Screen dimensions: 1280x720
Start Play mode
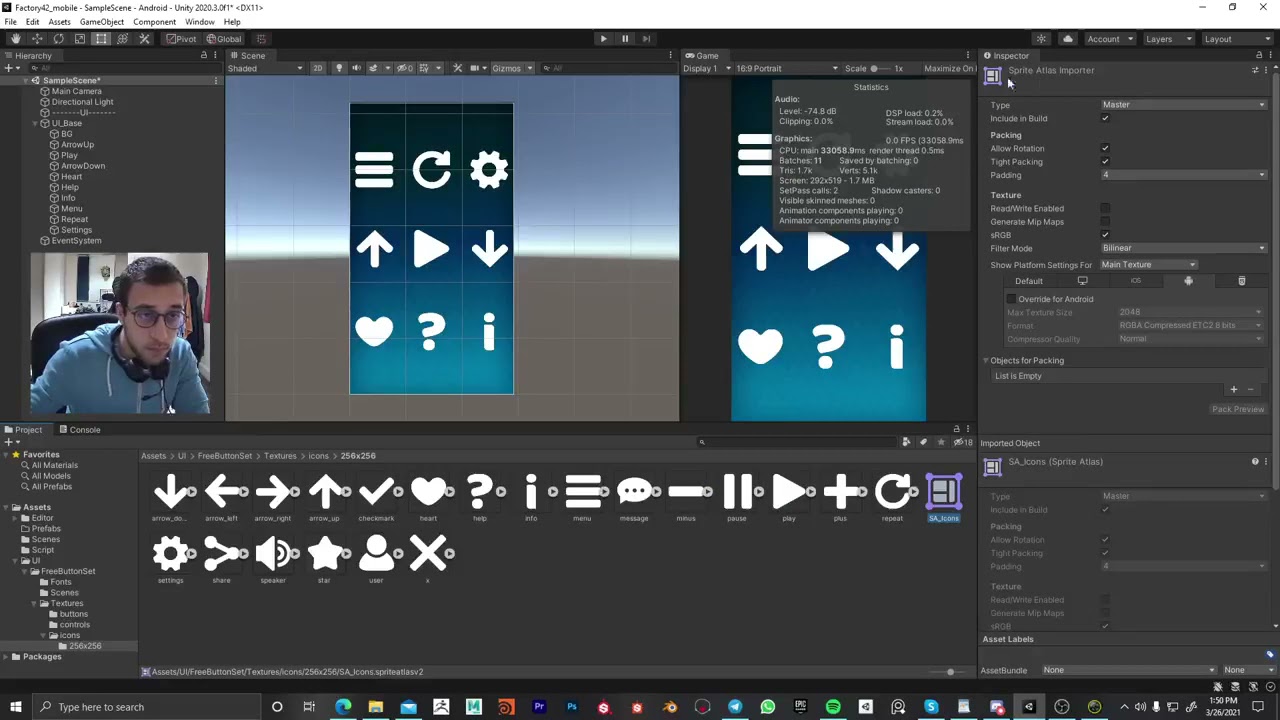pos(603,39)
